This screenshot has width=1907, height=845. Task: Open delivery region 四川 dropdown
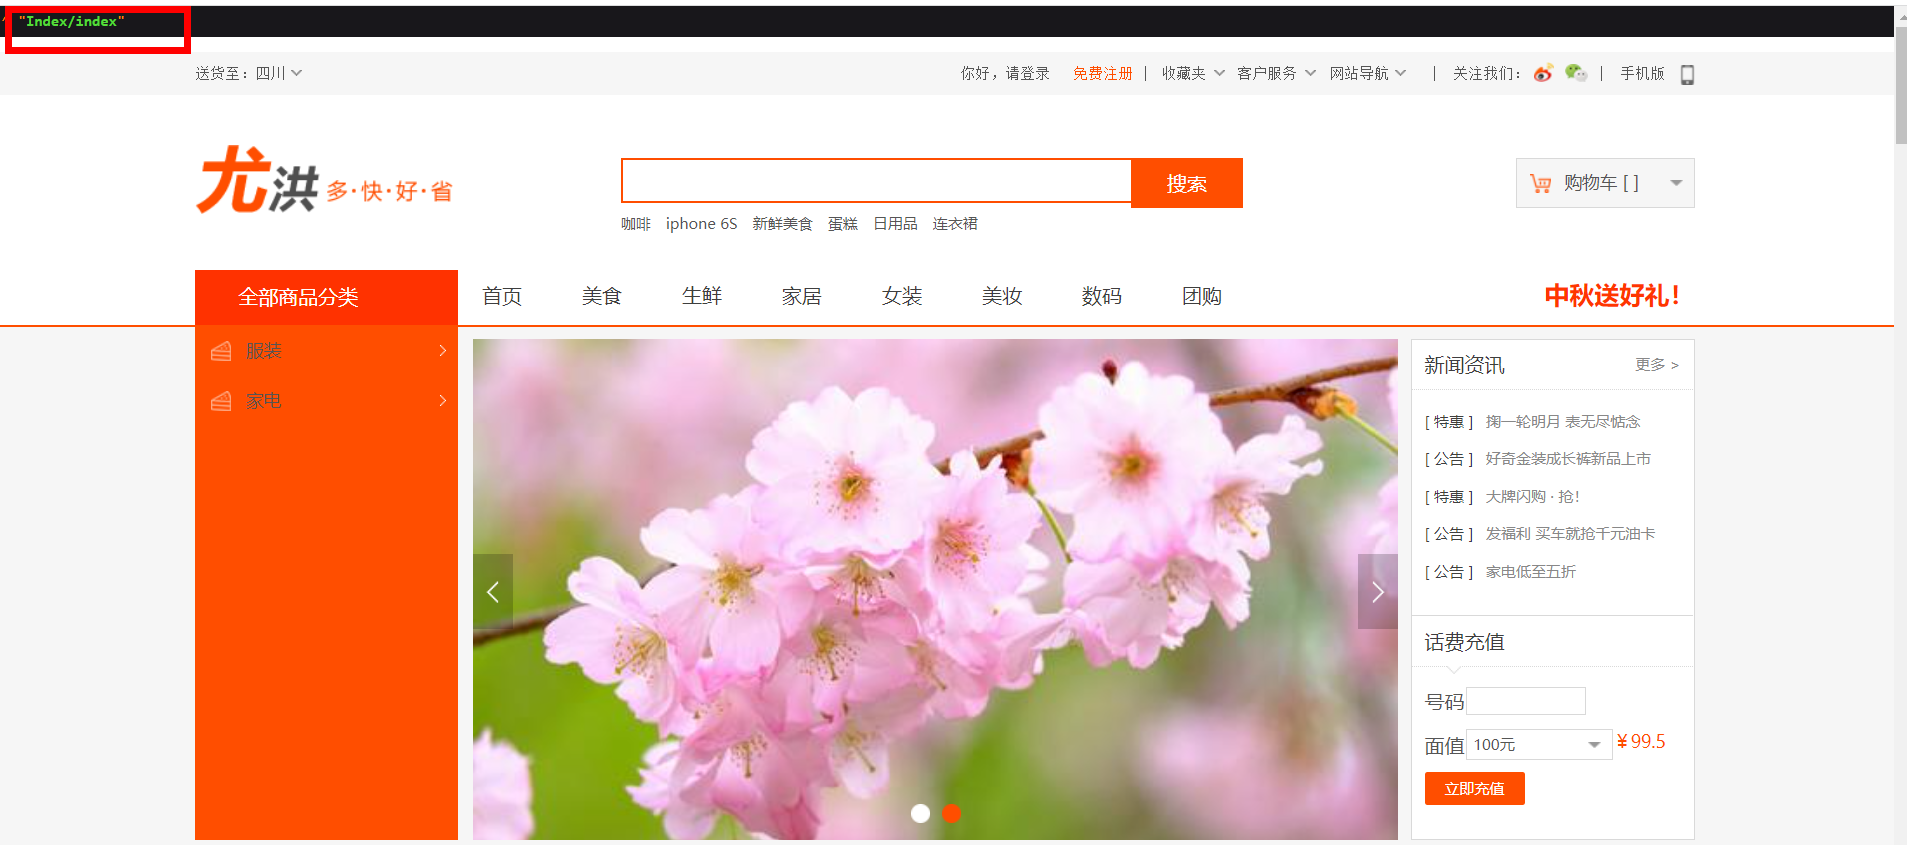[x=279, y=73]
